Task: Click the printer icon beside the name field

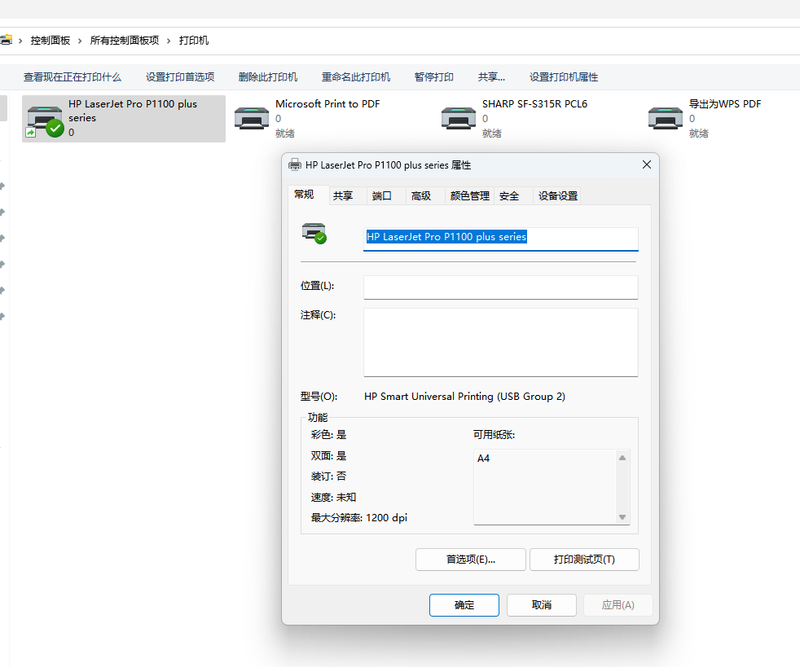Action: tap(314, 233)
